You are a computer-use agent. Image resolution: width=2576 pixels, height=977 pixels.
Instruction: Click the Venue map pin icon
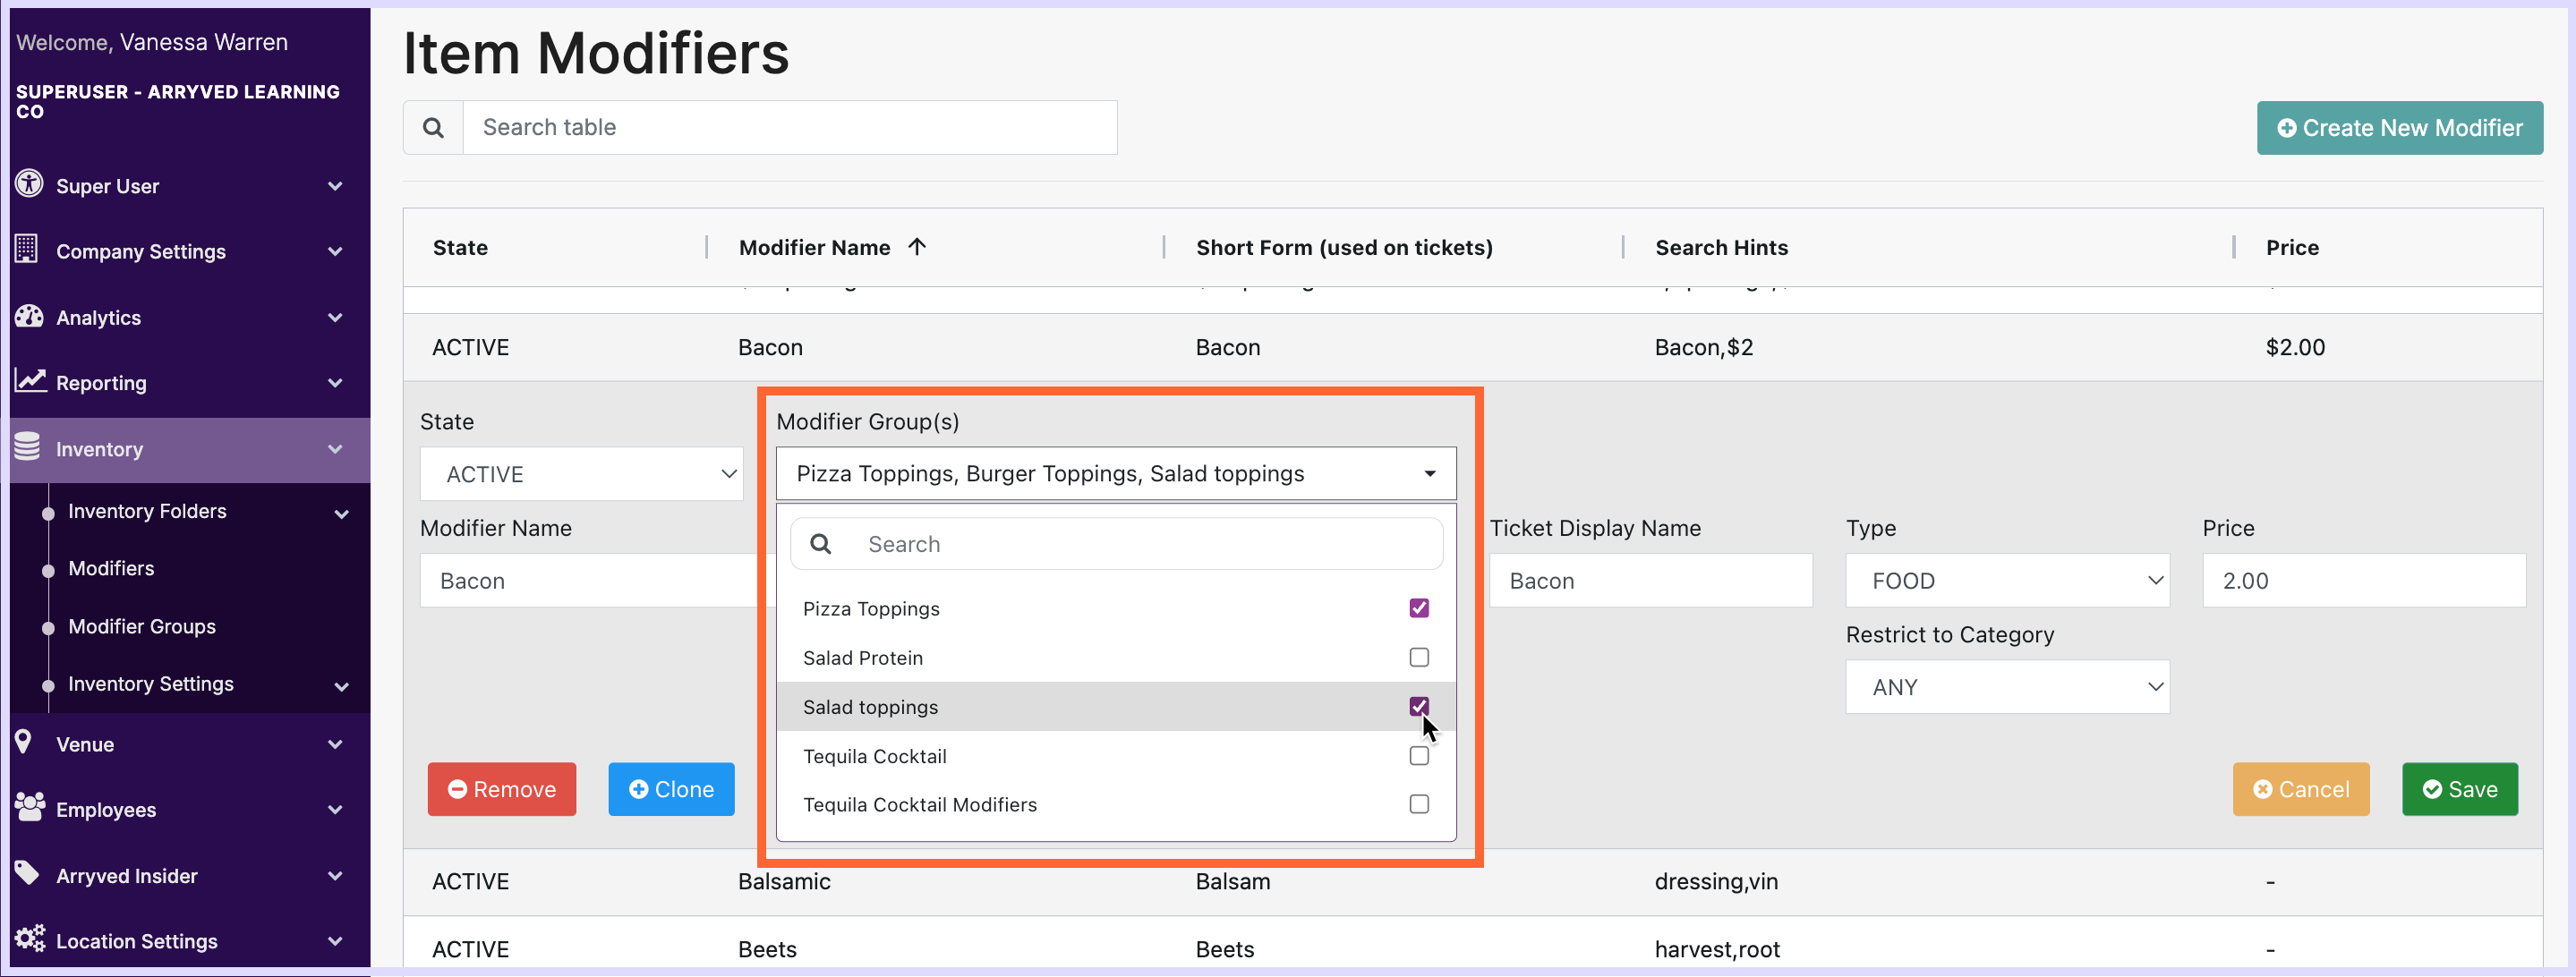pos(24,742)
